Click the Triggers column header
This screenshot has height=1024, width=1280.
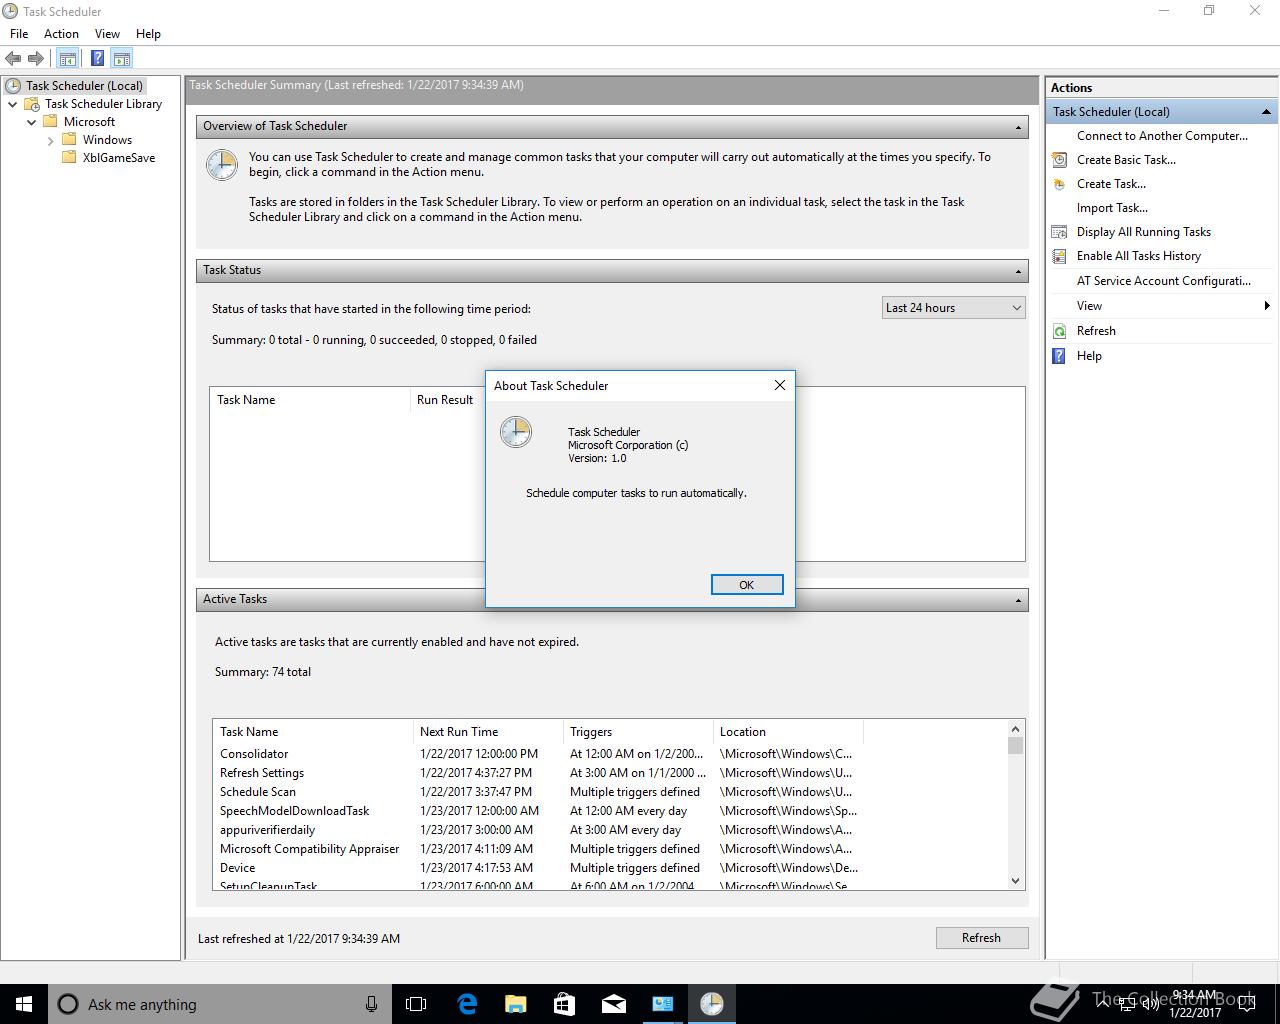point(638,732)
